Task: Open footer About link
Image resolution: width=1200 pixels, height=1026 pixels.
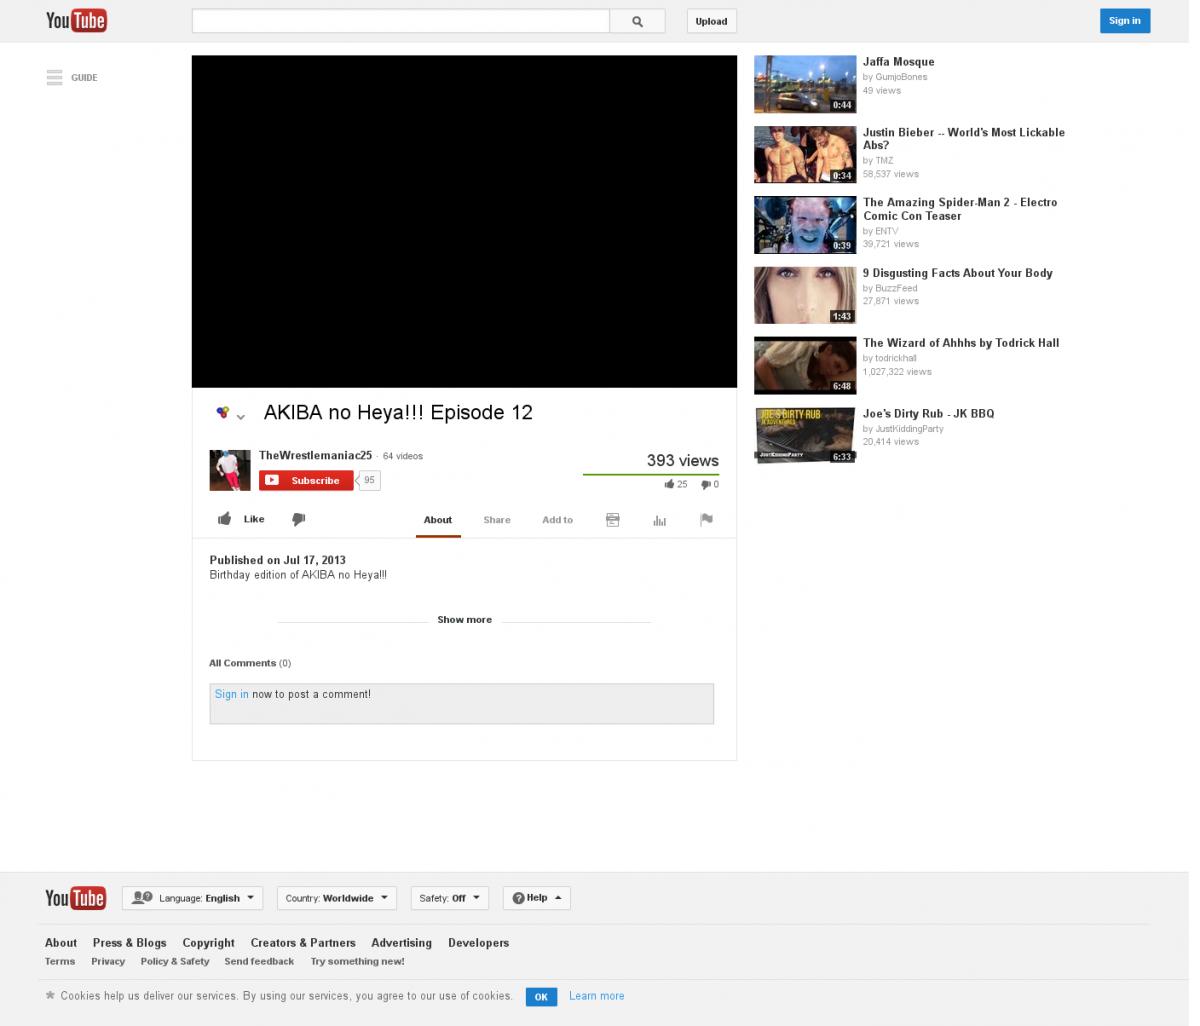Action: click(x=61, y=943)
